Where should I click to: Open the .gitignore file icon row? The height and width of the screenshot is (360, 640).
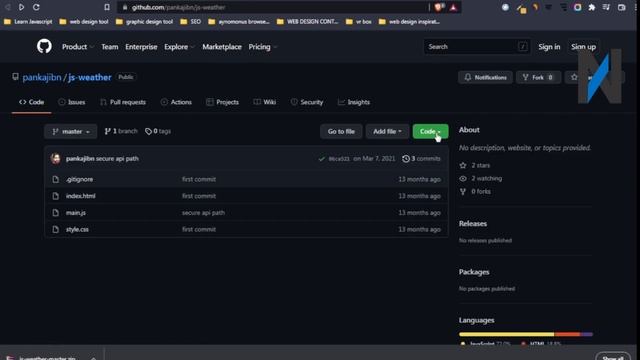click(x=56, y=179)
